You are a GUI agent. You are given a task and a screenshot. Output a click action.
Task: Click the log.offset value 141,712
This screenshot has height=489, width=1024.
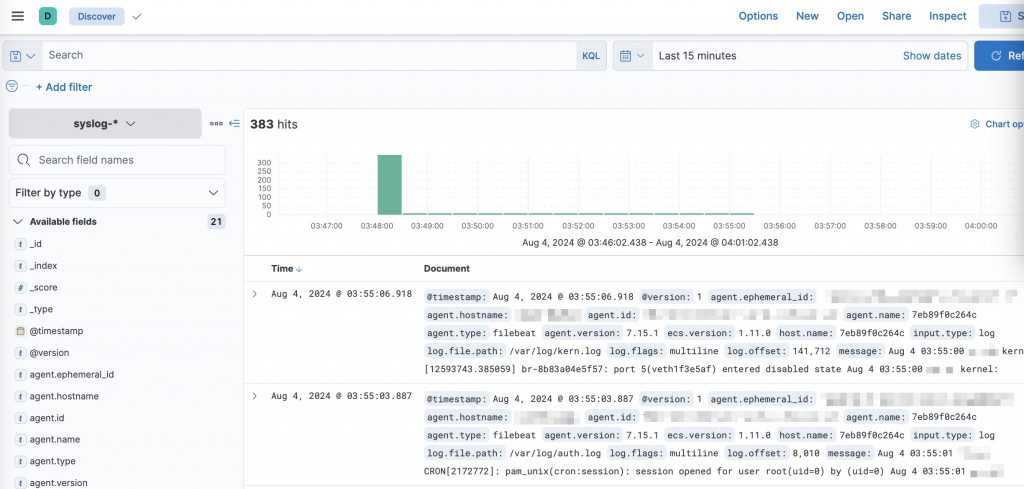(812, 351)
